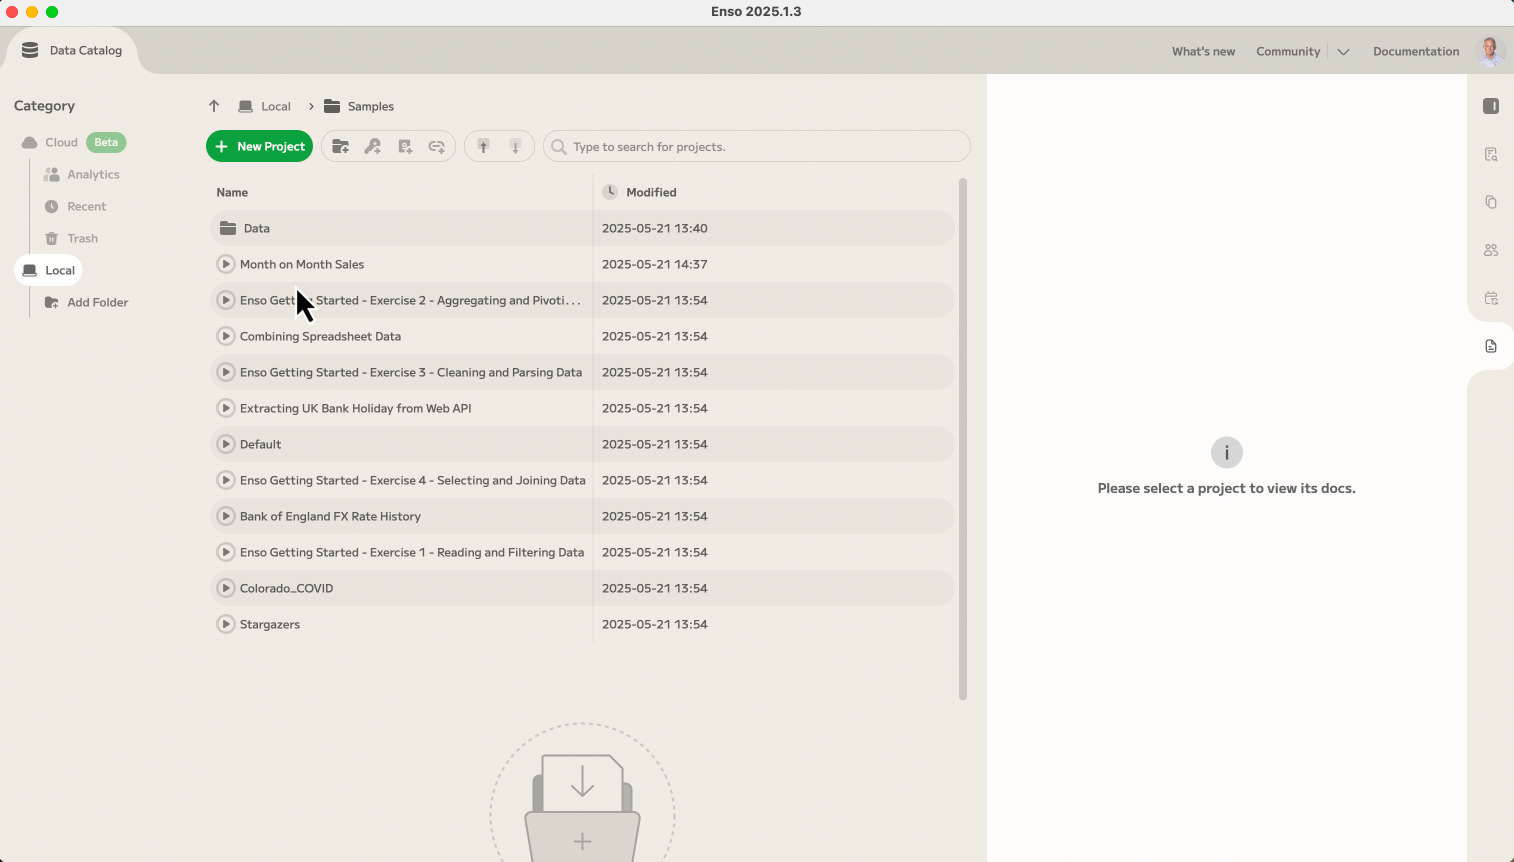Click the Beta badge next to Cloud
Screen dimensions: 1514x862
click(x=106, y=142)
